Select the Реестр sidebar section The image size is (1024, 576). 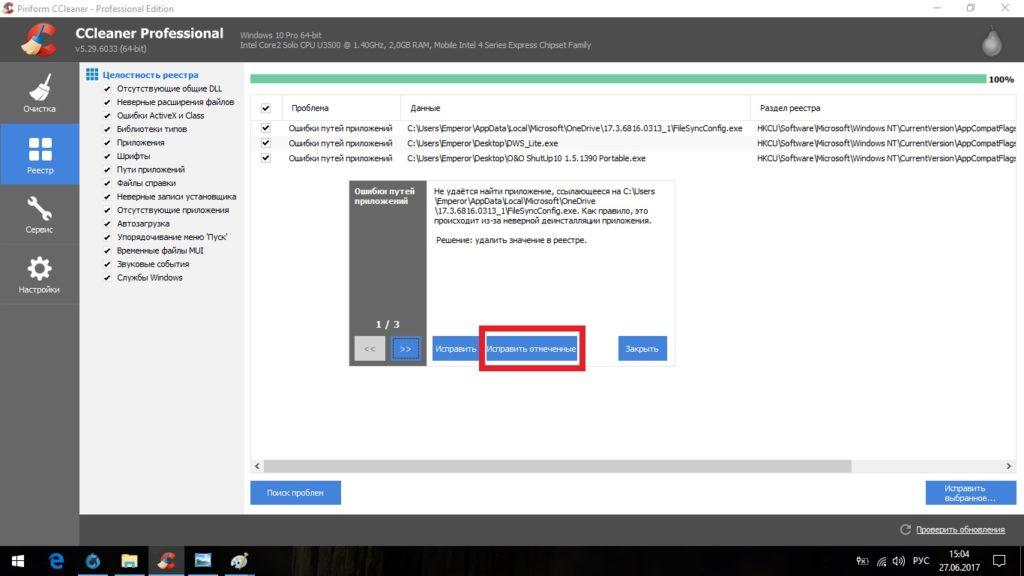pyautogui.click(x=39, y=154)
